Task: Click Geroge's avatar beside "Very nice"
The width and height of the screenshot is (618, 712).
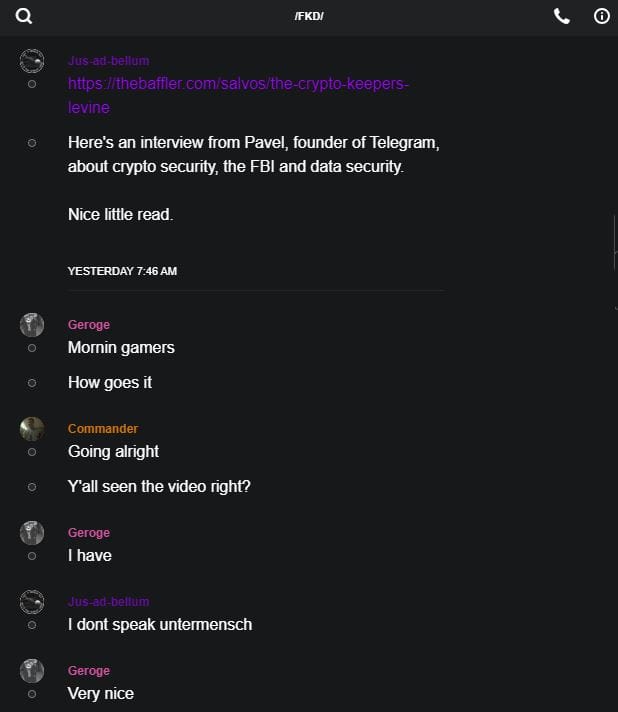Action: click(32, 670)
